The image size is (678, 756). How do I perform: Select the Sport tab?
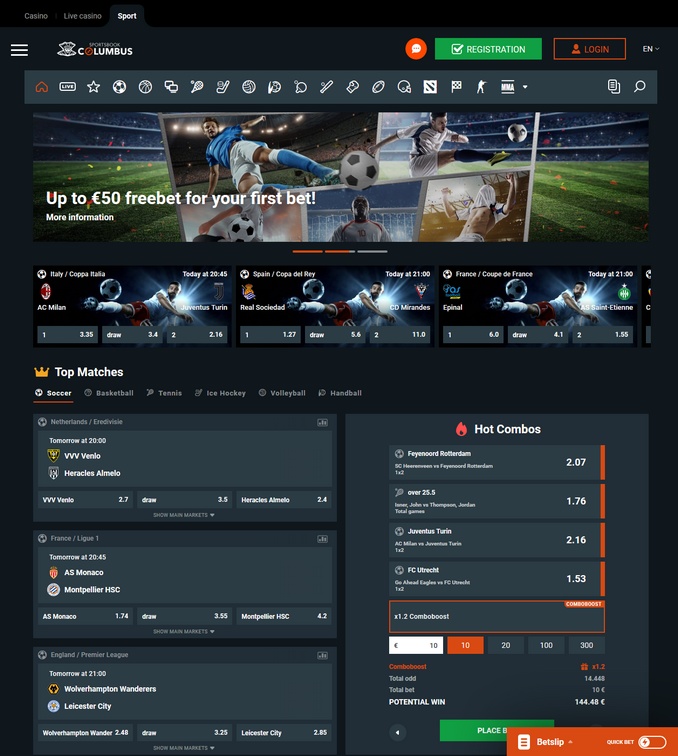127,16
